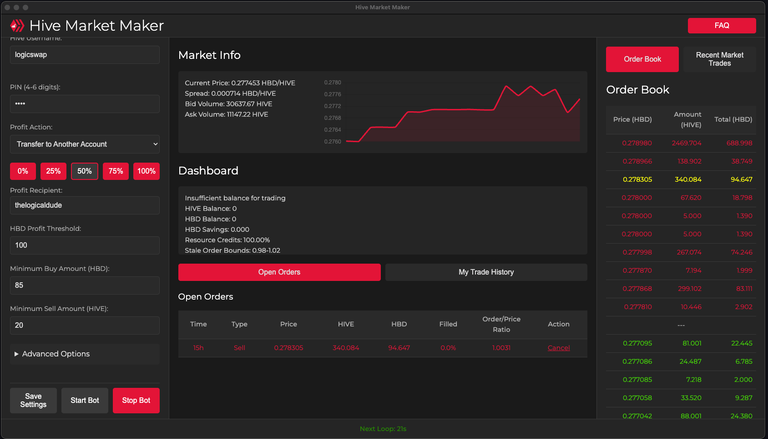768x439 pixels.
Task: Edit the Minimum Buy Amount field 85
Action: click(x=85, y=285)
